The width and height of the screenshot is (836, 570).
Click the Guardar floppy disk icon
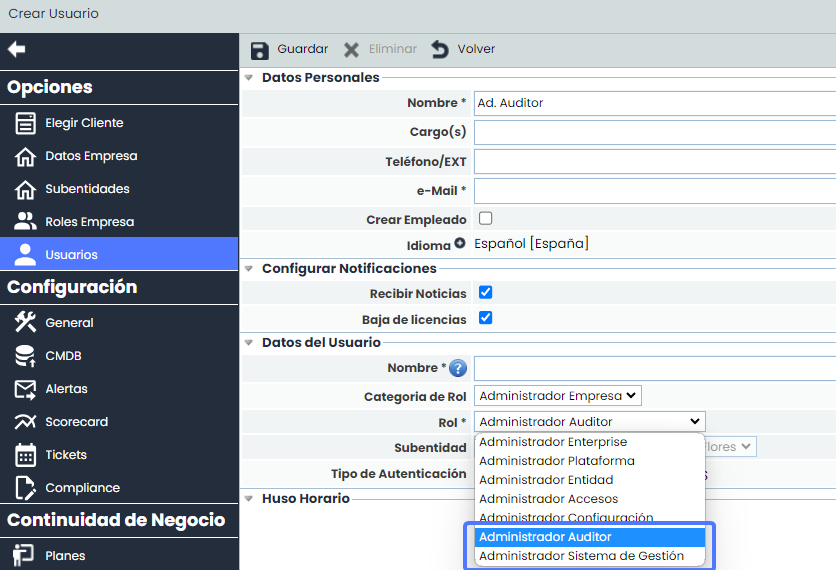click(260, 50)
